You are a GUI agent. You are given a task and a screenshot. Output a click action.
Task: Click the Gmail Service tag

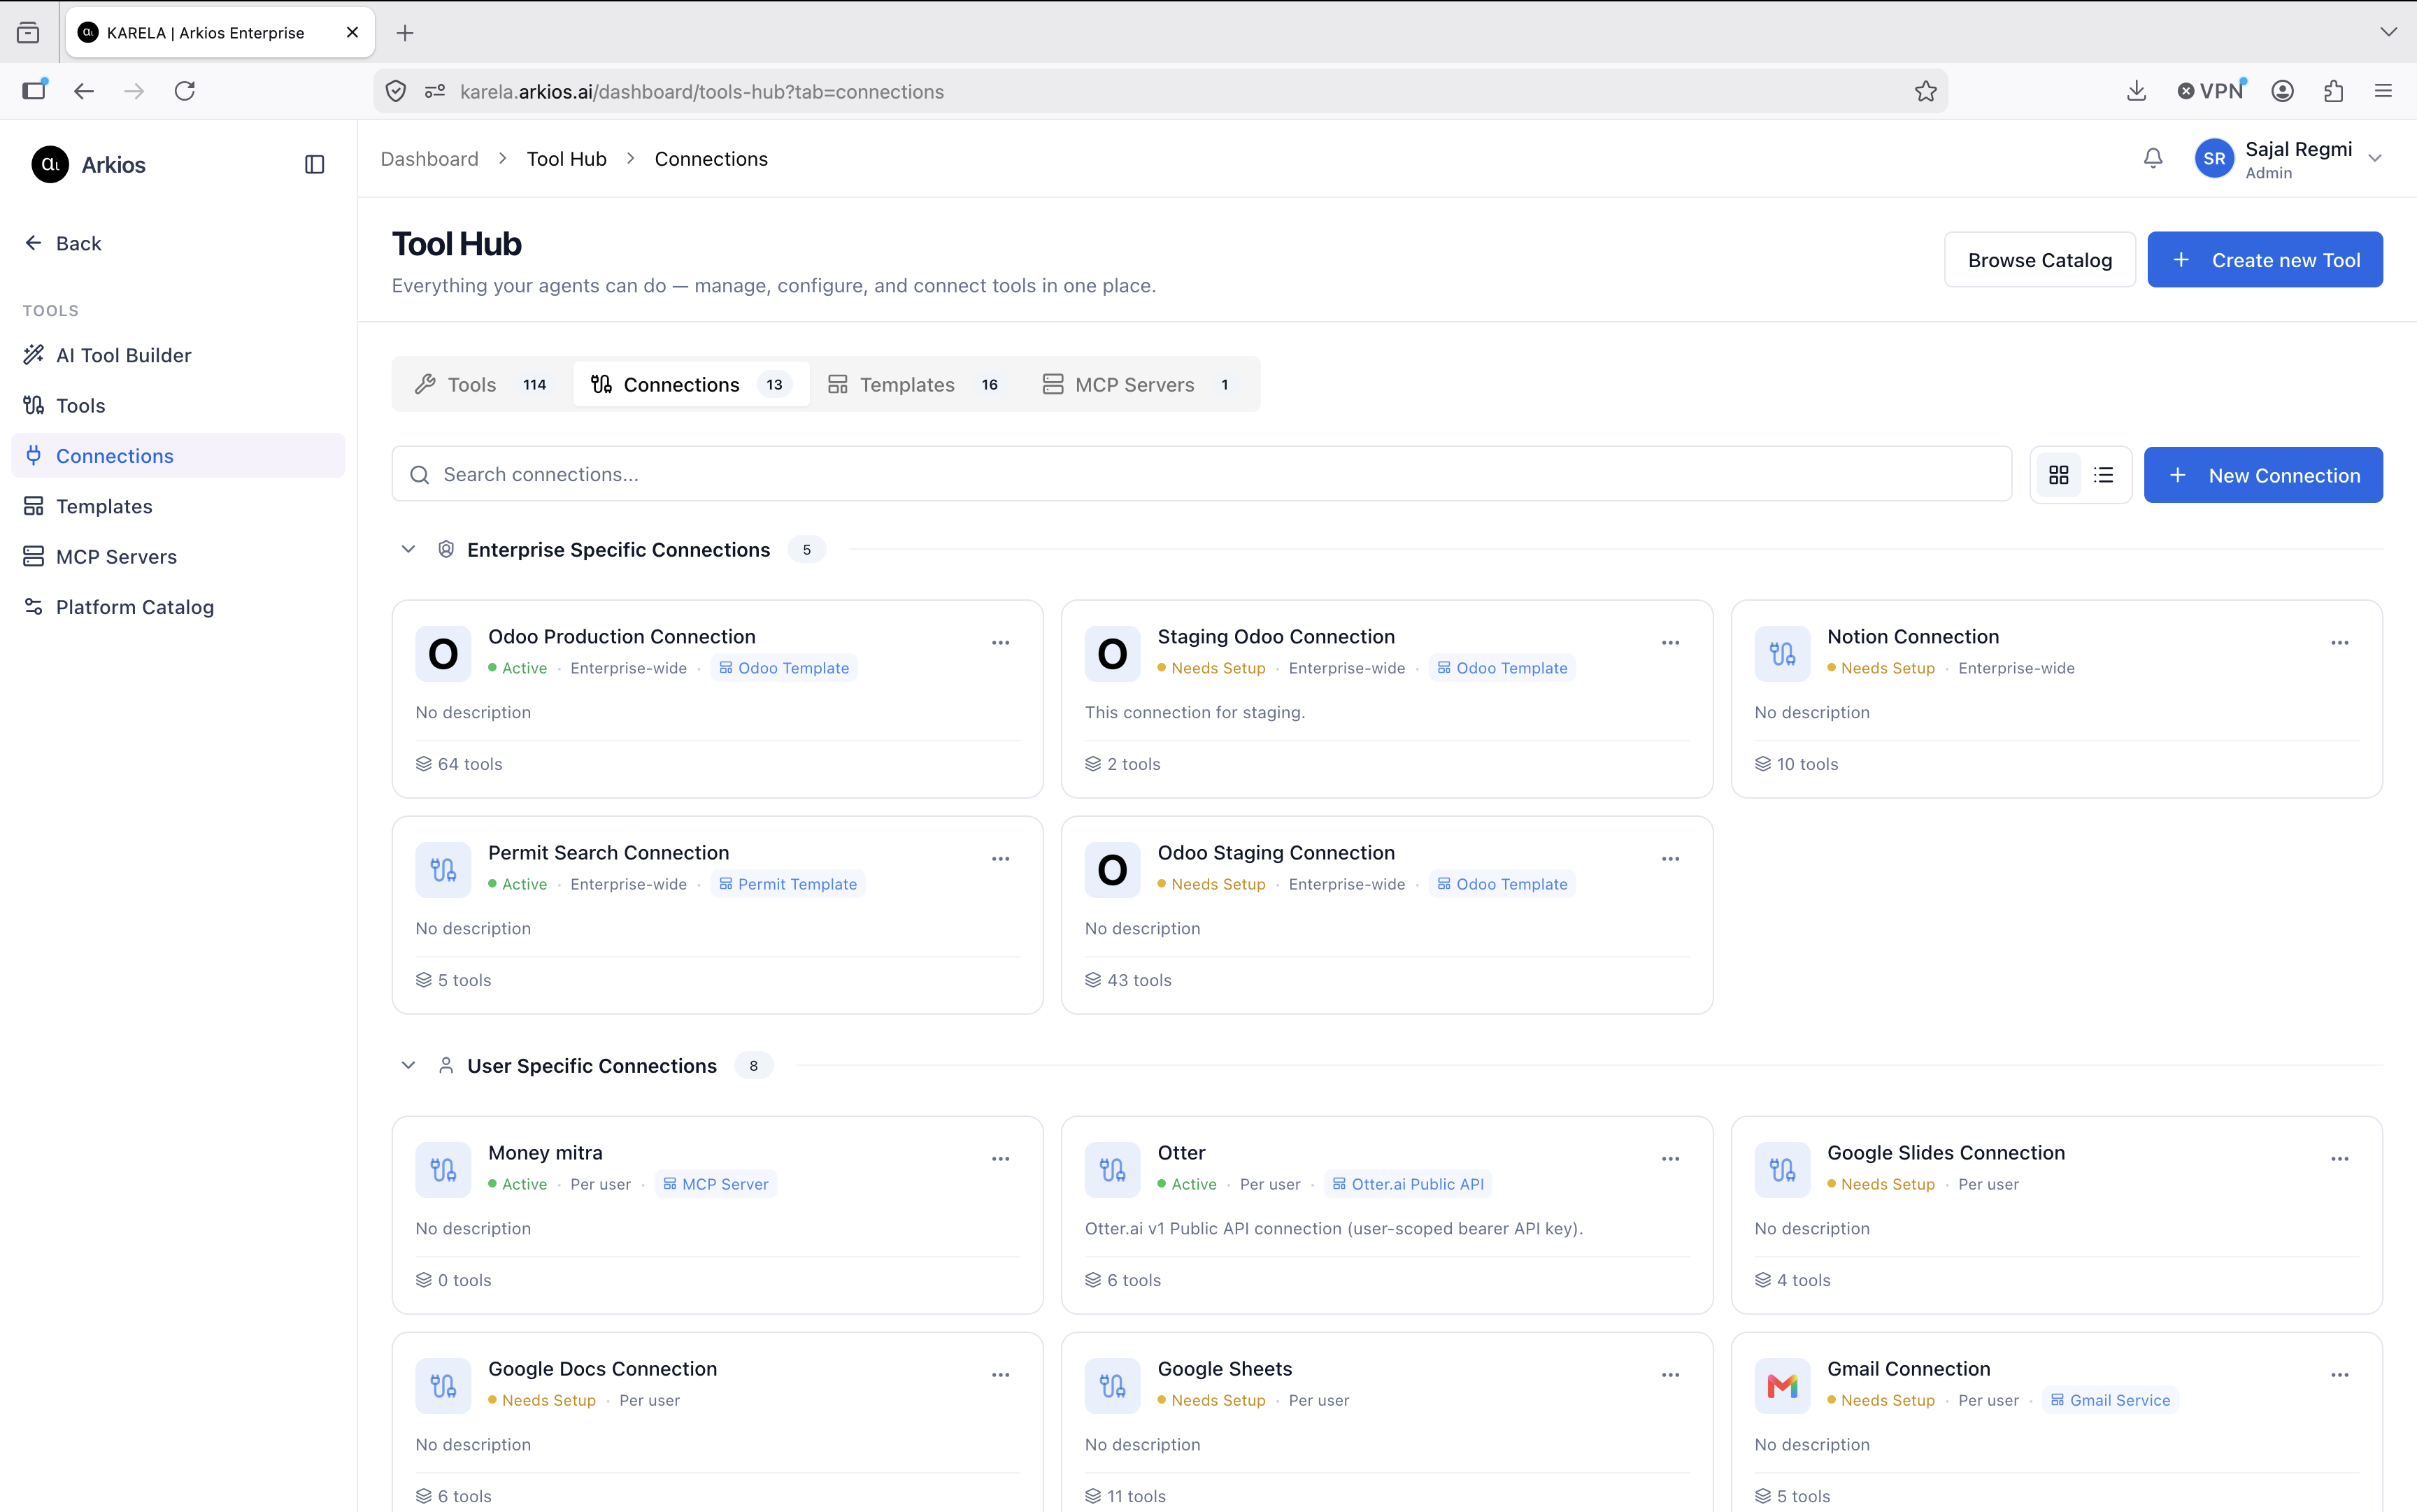coord(2110,1400)
